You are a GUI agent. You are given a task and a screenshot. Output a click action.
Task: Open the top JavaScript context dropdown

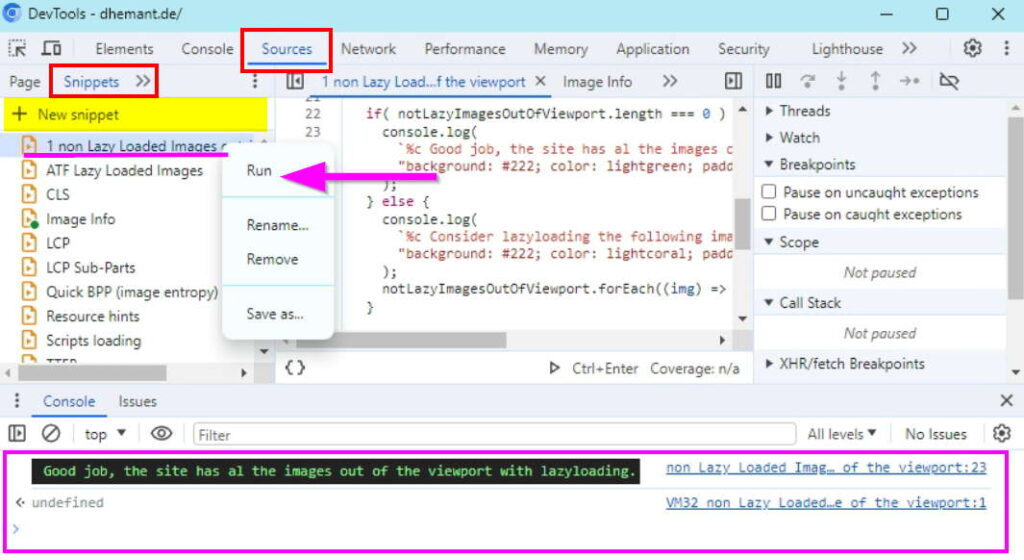(104, 434)
